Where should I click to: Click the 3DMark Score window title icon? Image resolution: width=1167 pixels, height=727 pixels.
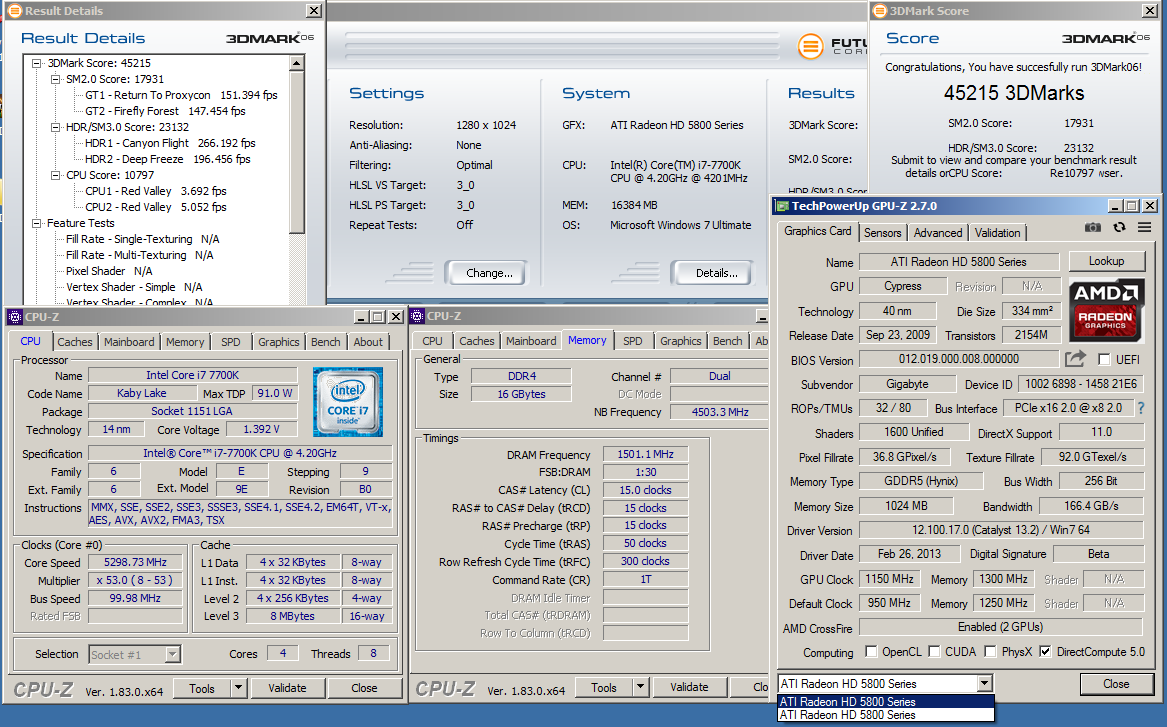(880, 10)
